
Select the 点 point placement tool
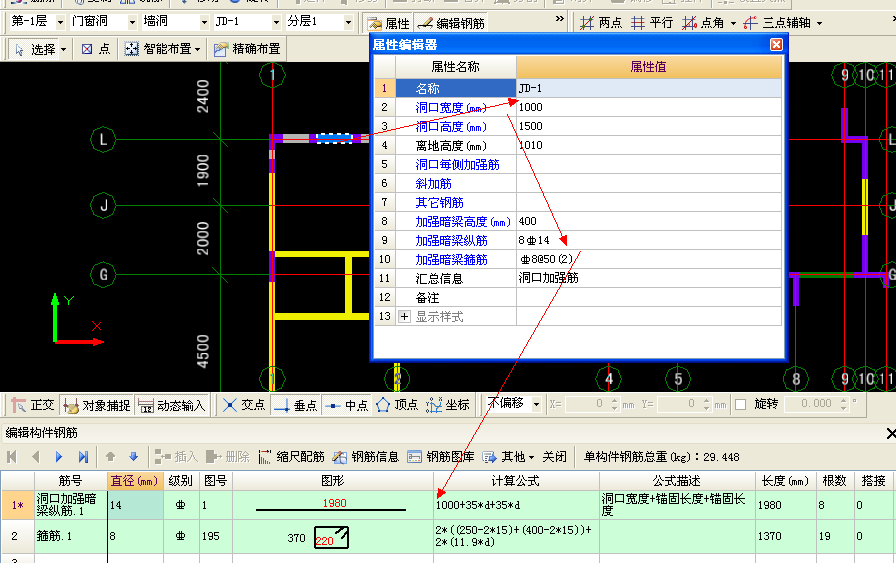click(95, 49)
